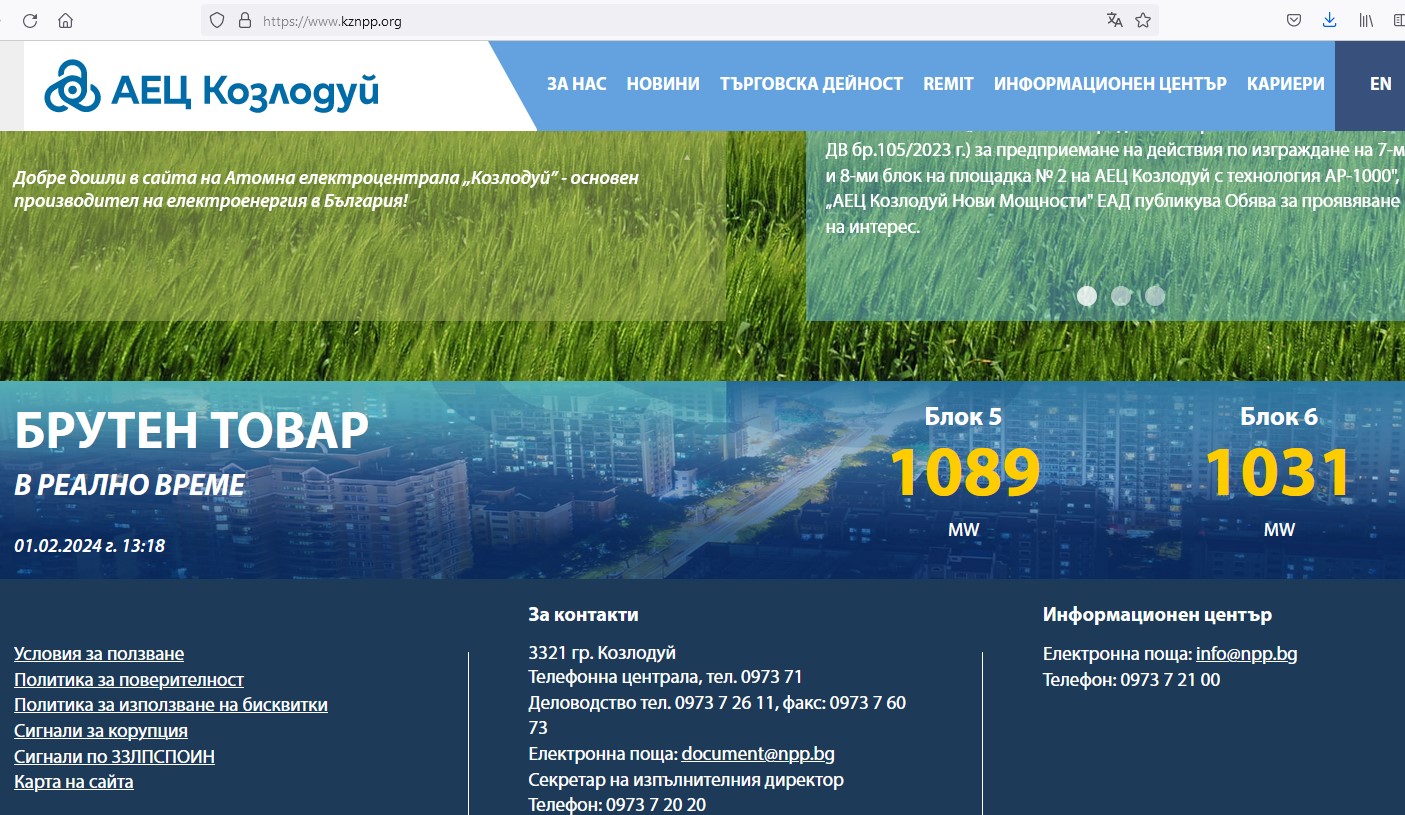
Task: Bookmark this page with star icon
Action: 1143,20
